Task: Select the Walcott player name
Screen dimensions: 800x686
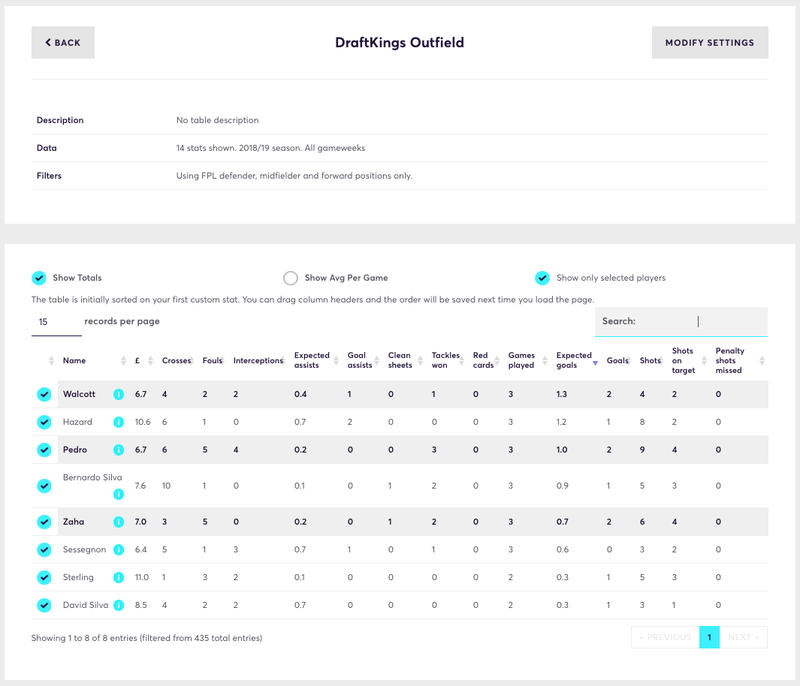Action: [x=79, y=394]
